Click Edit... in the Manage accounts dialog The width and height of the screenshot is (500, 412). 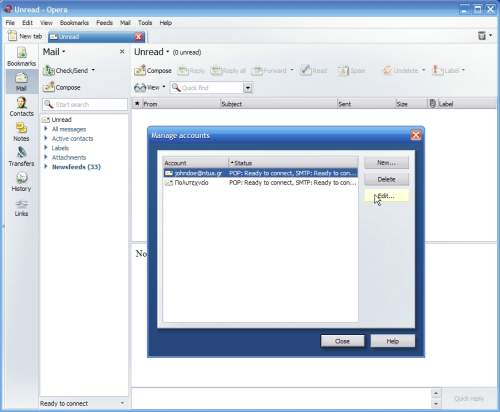[x=386, y=196]
